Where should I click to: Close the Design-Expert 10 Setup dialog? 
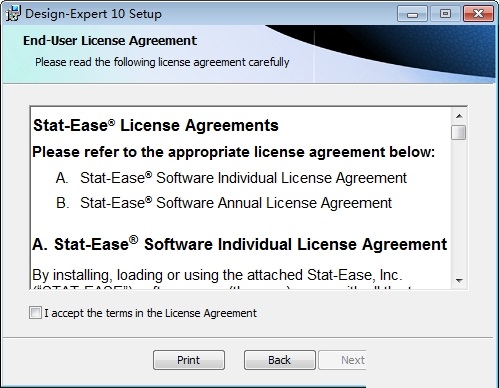[x=478, y=14]
